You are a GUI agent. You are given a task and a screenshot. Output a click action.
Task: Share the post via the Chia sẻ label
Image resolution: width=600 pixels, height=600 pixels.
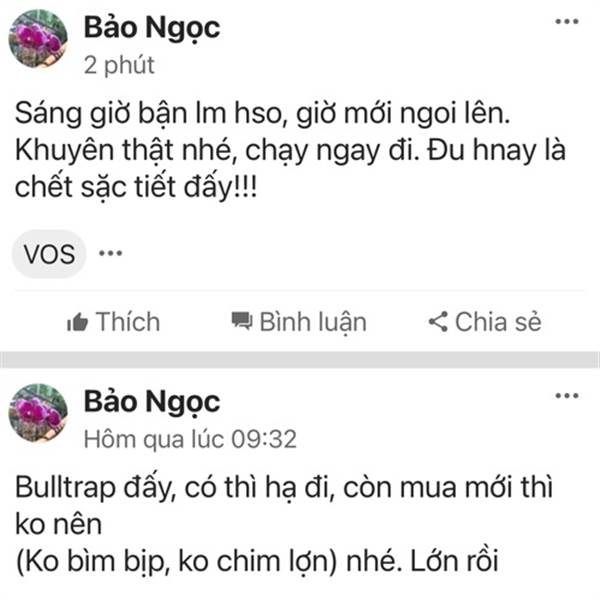pos(498,321)
